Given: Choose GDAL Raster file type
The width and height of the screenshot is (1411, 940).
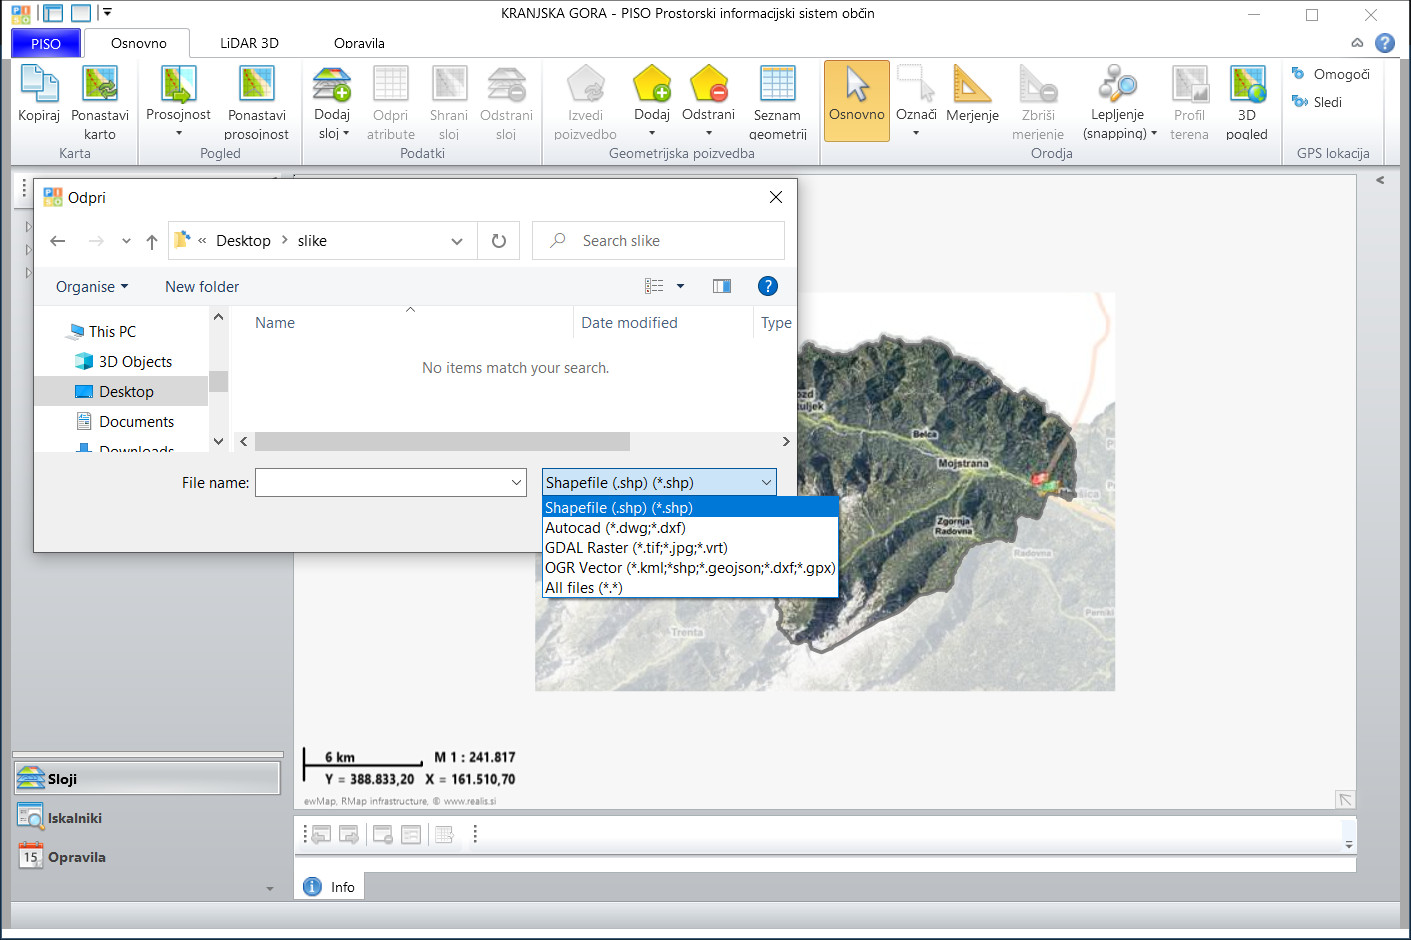Looking at the screenshot, I should (x=690, y=547).
